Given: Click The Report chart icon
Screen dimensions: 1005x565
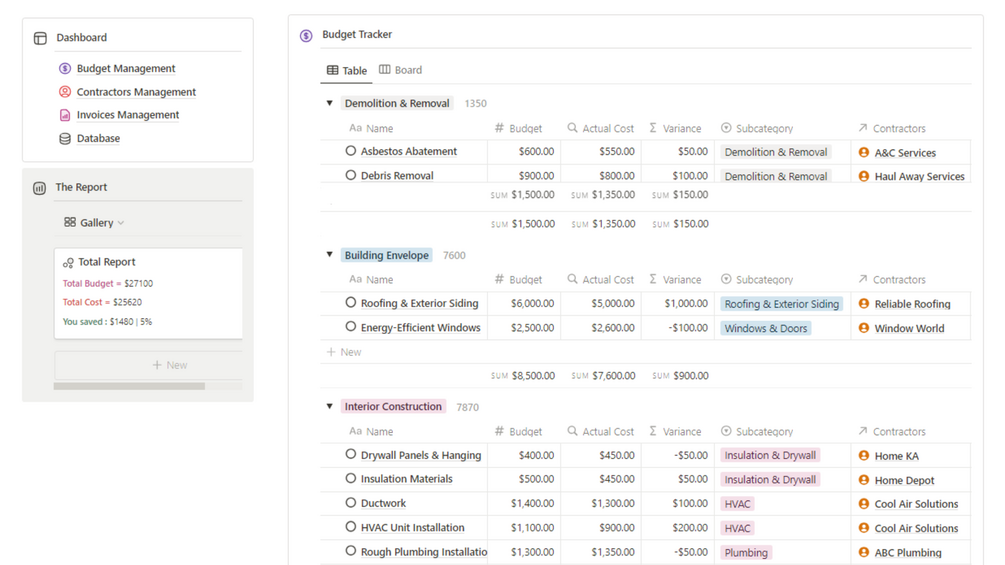Looking at the screenshot, I should 40,188.
